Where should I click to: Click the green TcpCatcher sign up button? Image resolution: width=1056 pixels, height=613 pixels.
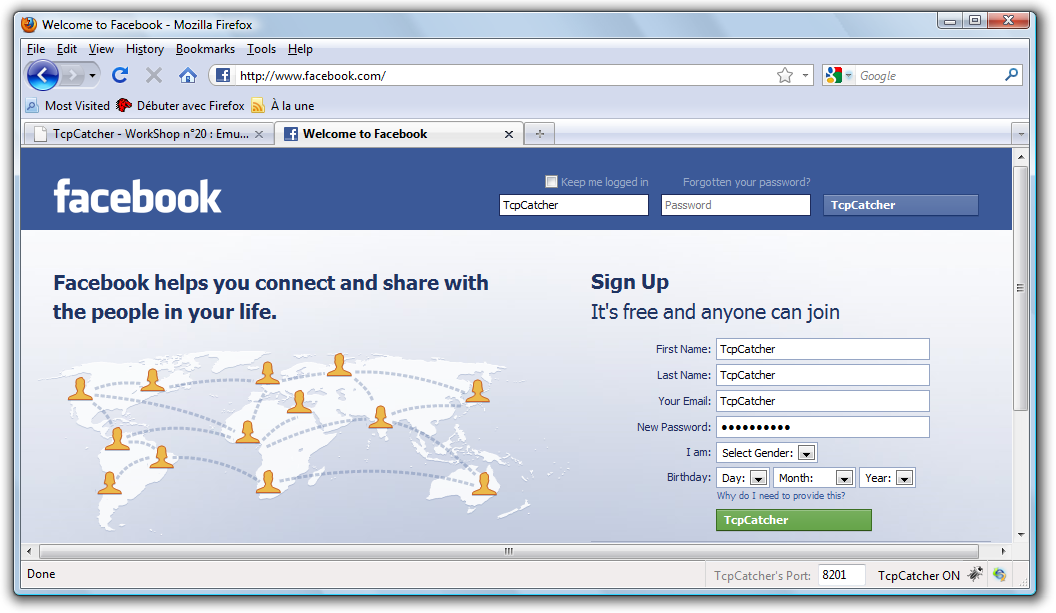(793, 520)
